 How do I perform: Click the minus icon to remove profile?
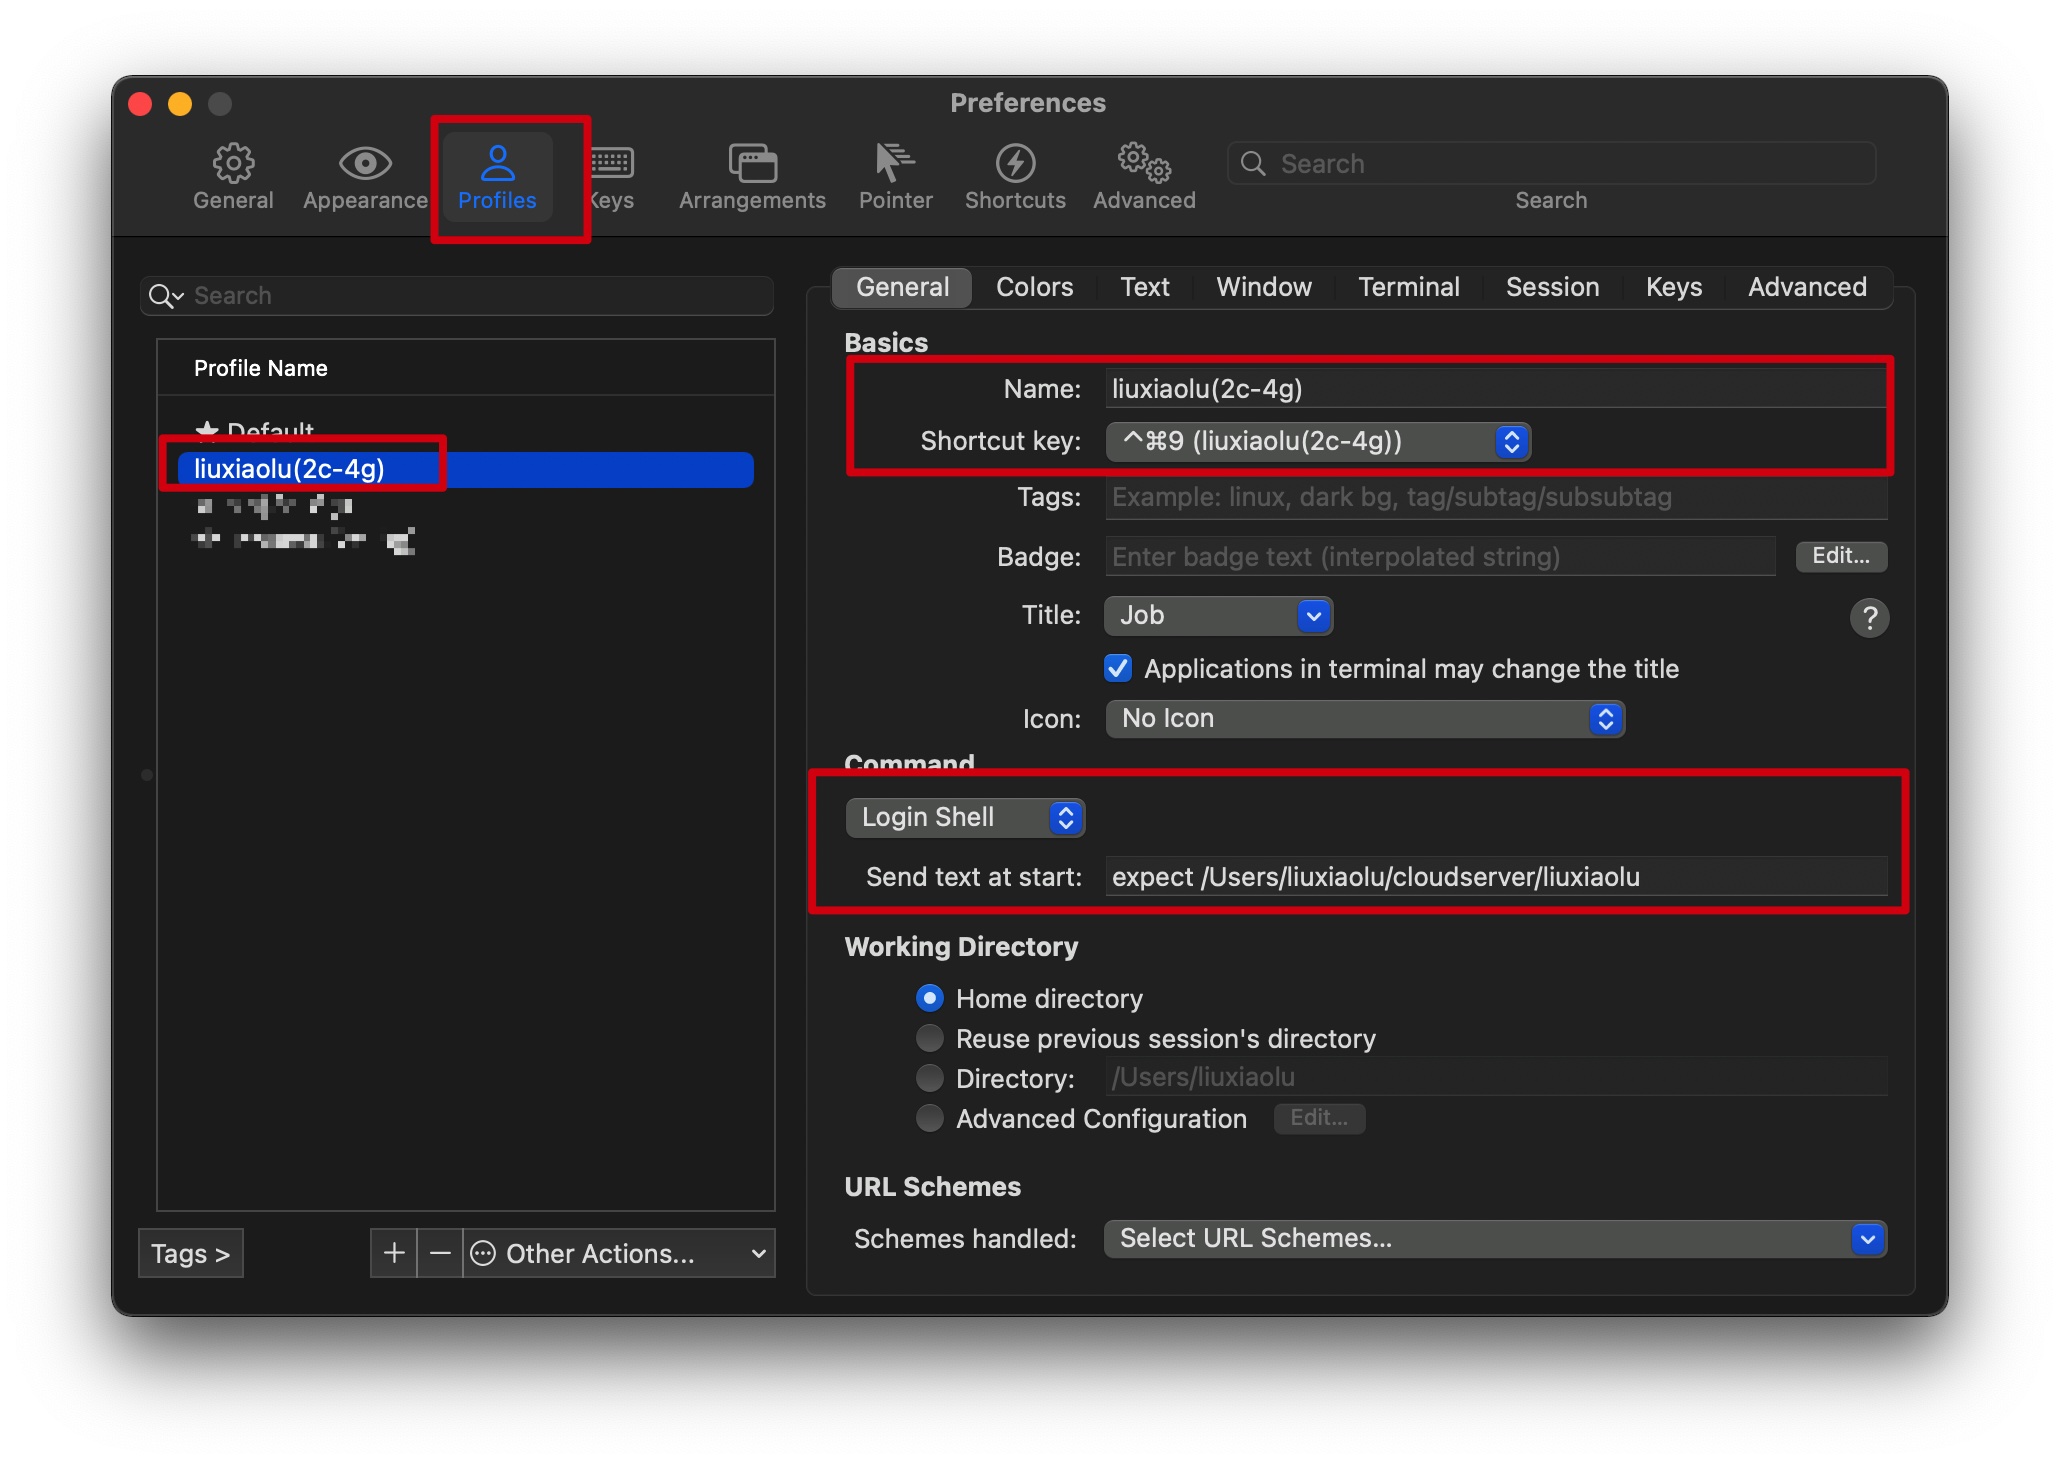440,1253
